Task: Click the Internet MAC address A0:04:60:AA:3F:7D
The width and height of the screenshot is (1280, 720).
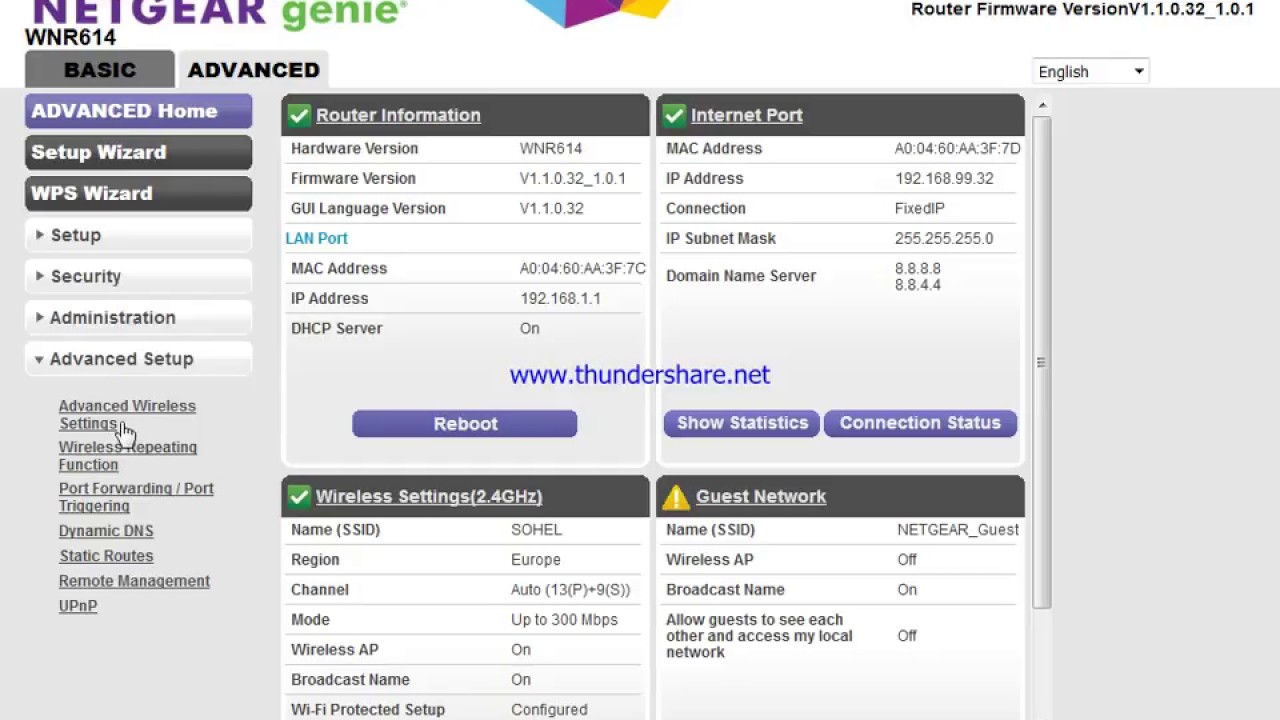Action: (957, 148)
